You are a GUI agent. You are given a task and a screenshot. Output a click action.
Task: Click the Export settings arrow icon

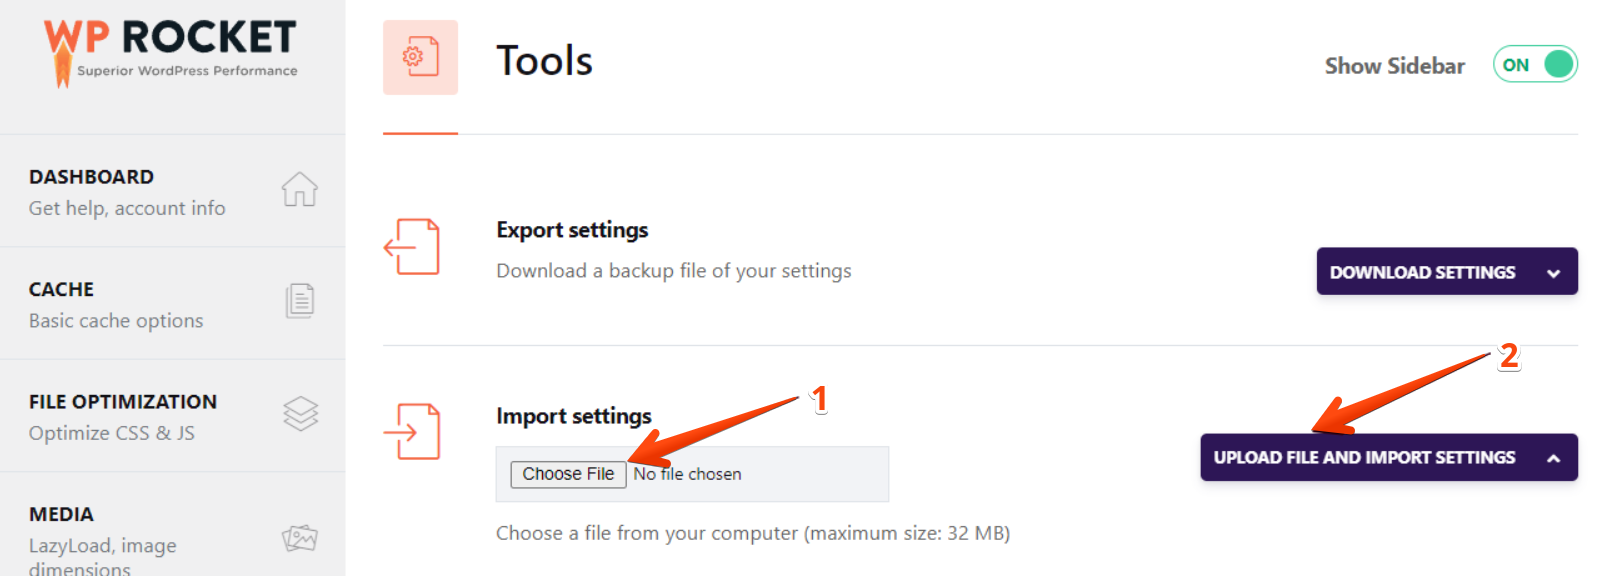coord(412,246)
